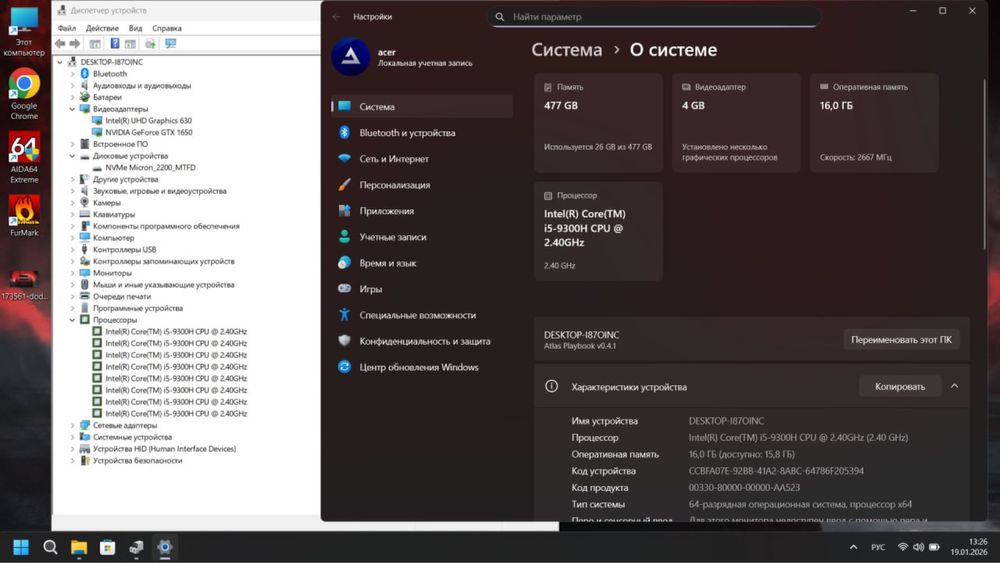Open 'Центр обновления Windows' settings
Viewport: 1000px width, 563px height.
tap(422, 367)
